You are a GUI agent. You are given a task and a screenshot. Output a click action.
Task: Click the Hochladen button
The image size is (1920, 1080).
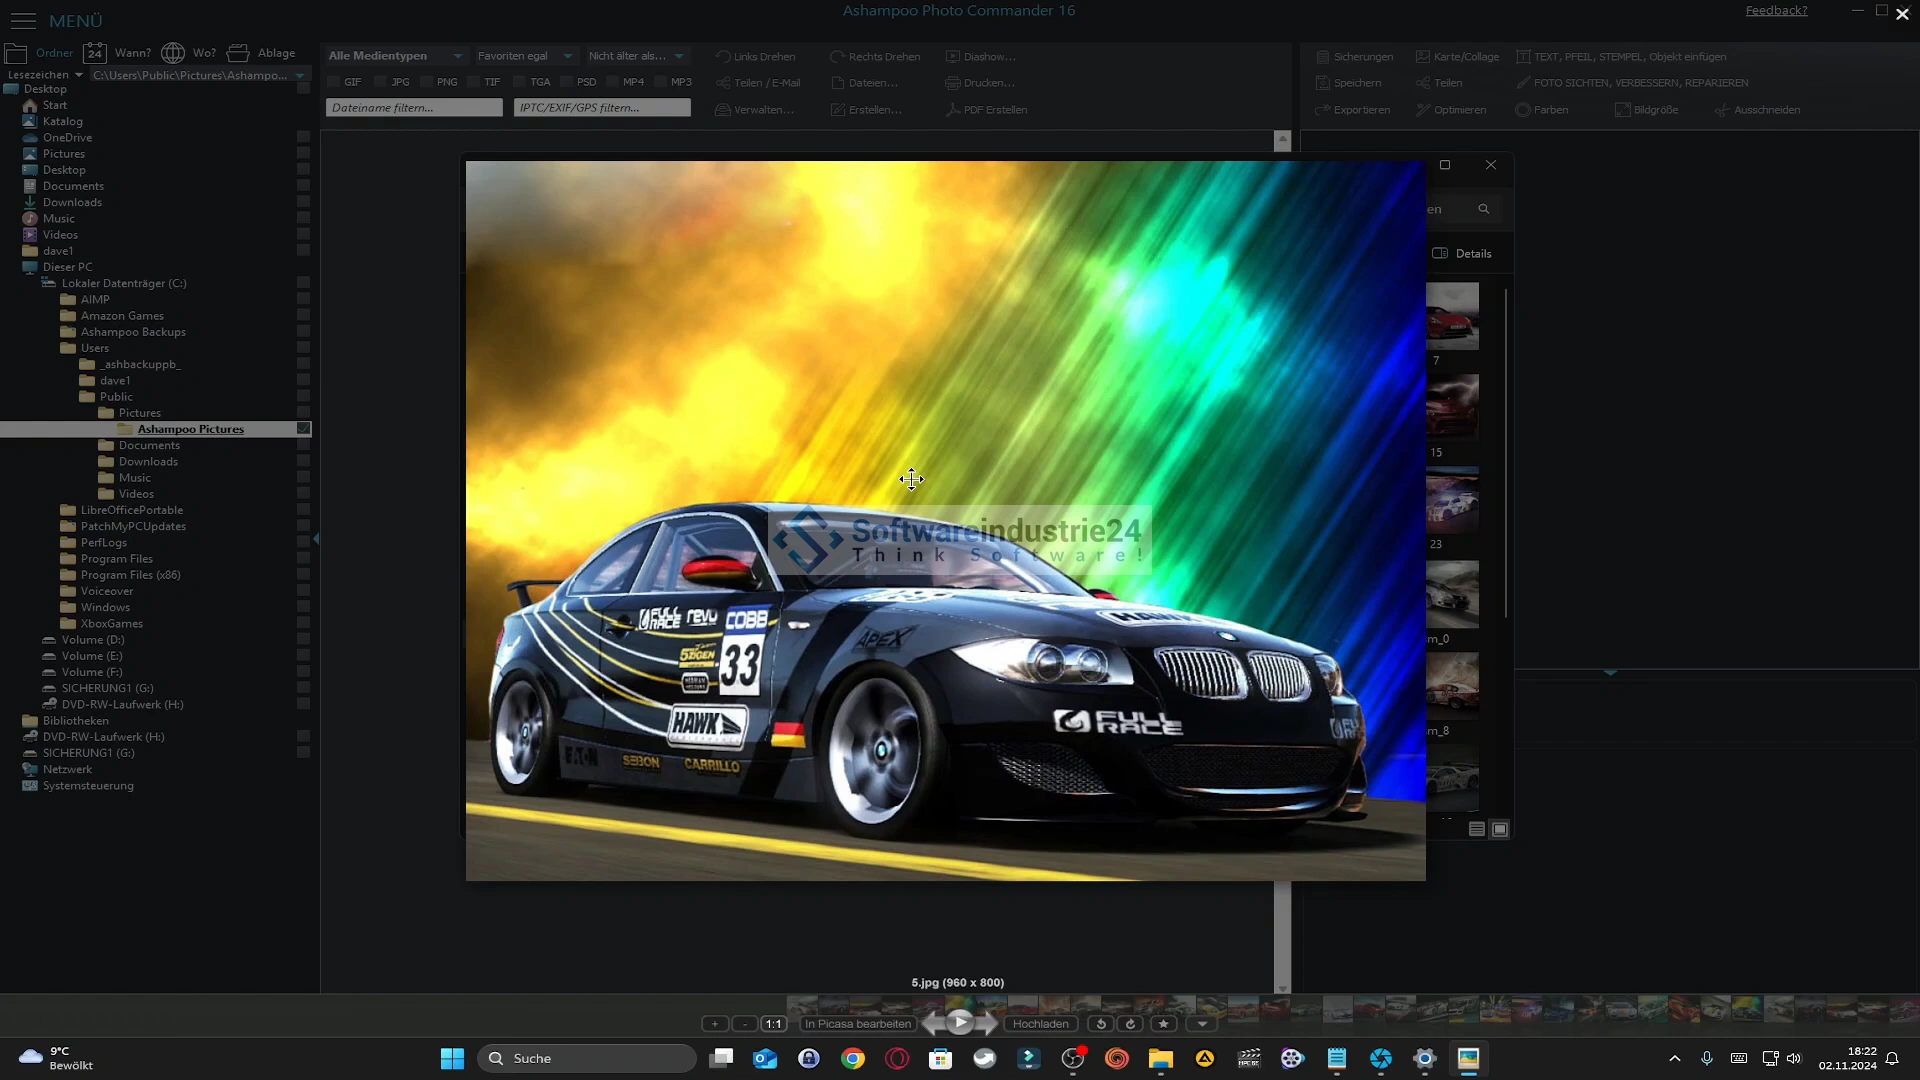(x=1040, y=1024)
